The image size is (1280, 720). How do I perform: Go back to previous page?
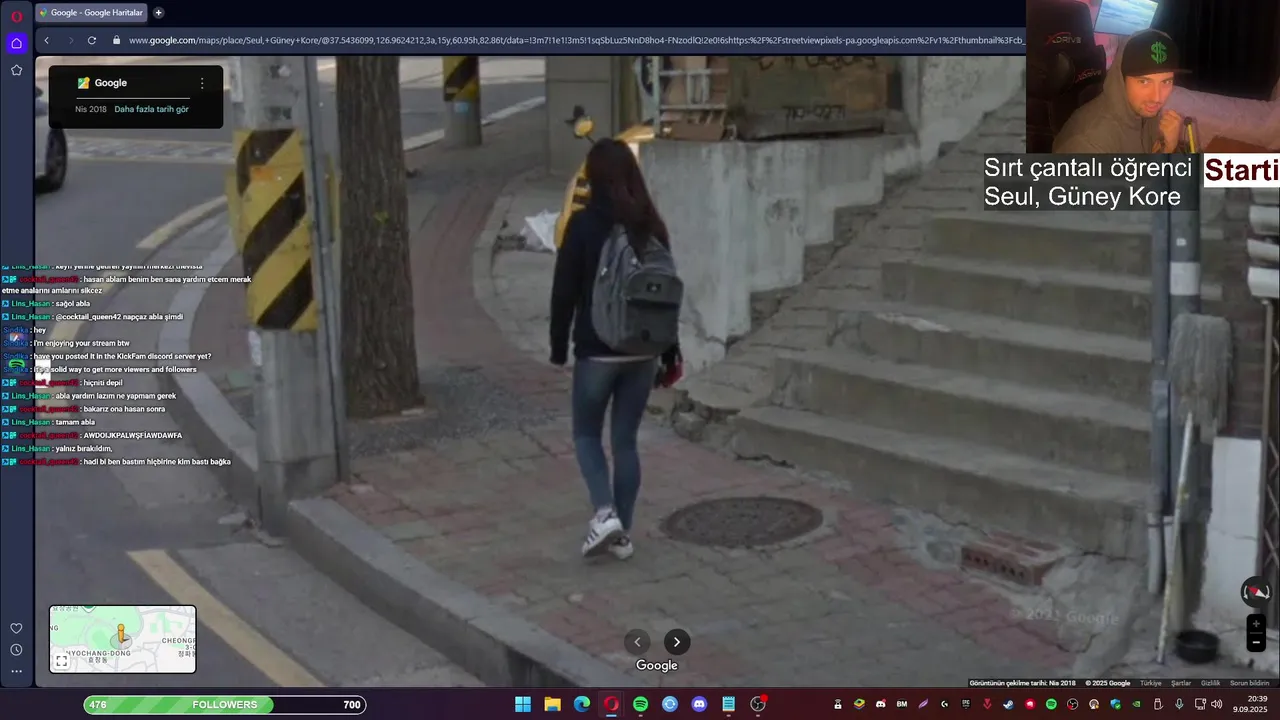pos(46,40)
